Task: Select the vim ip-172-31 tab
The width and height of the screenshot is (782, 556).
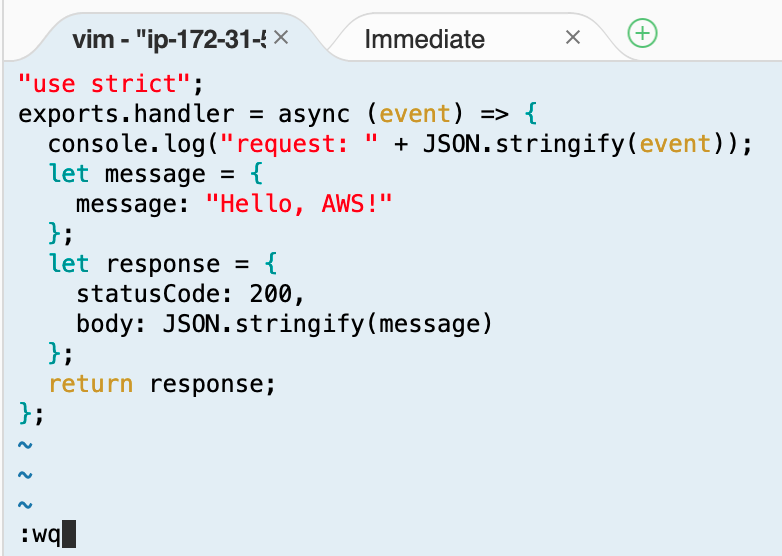Action: 169,39
